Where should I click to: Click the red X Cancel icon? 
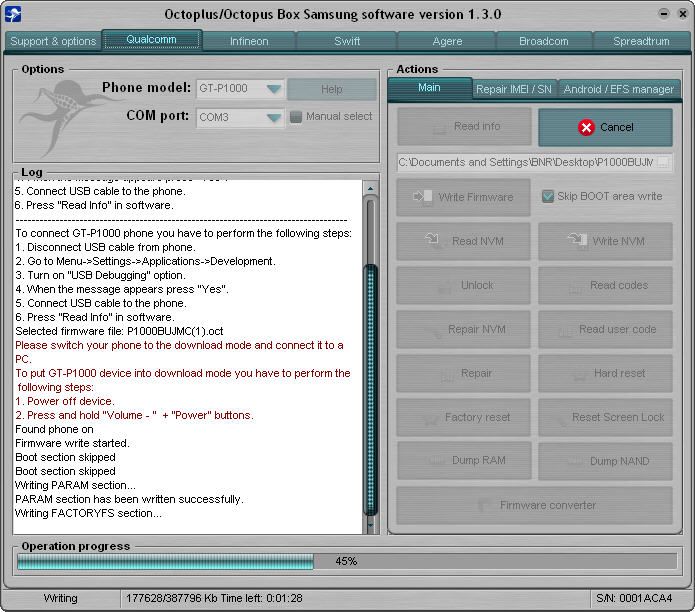point(586,128)
